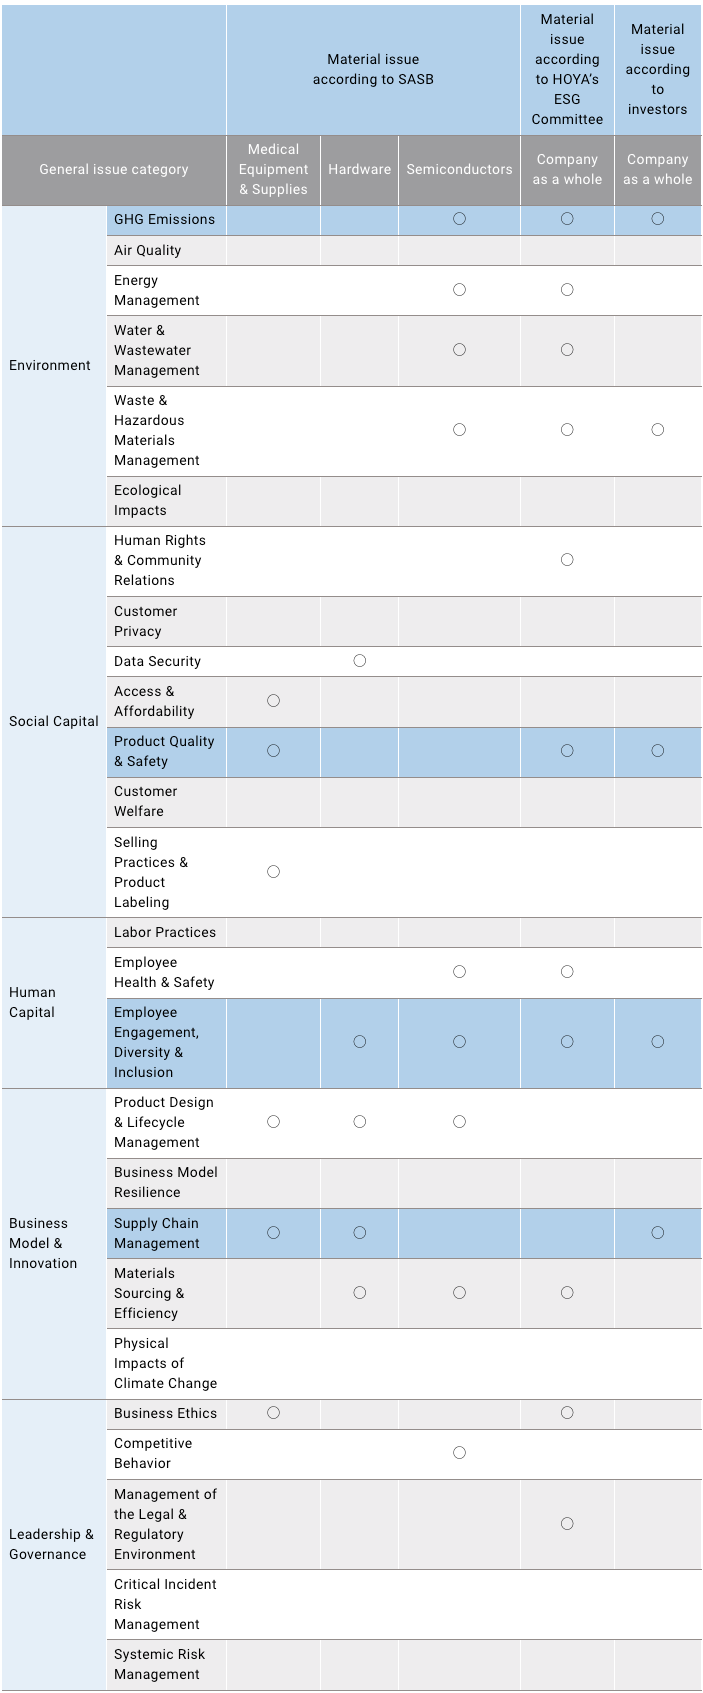This screenshot has width=703, height=1693.
Task: Click Human Rights circle under ESG Committee column
Action: [567, 560]
